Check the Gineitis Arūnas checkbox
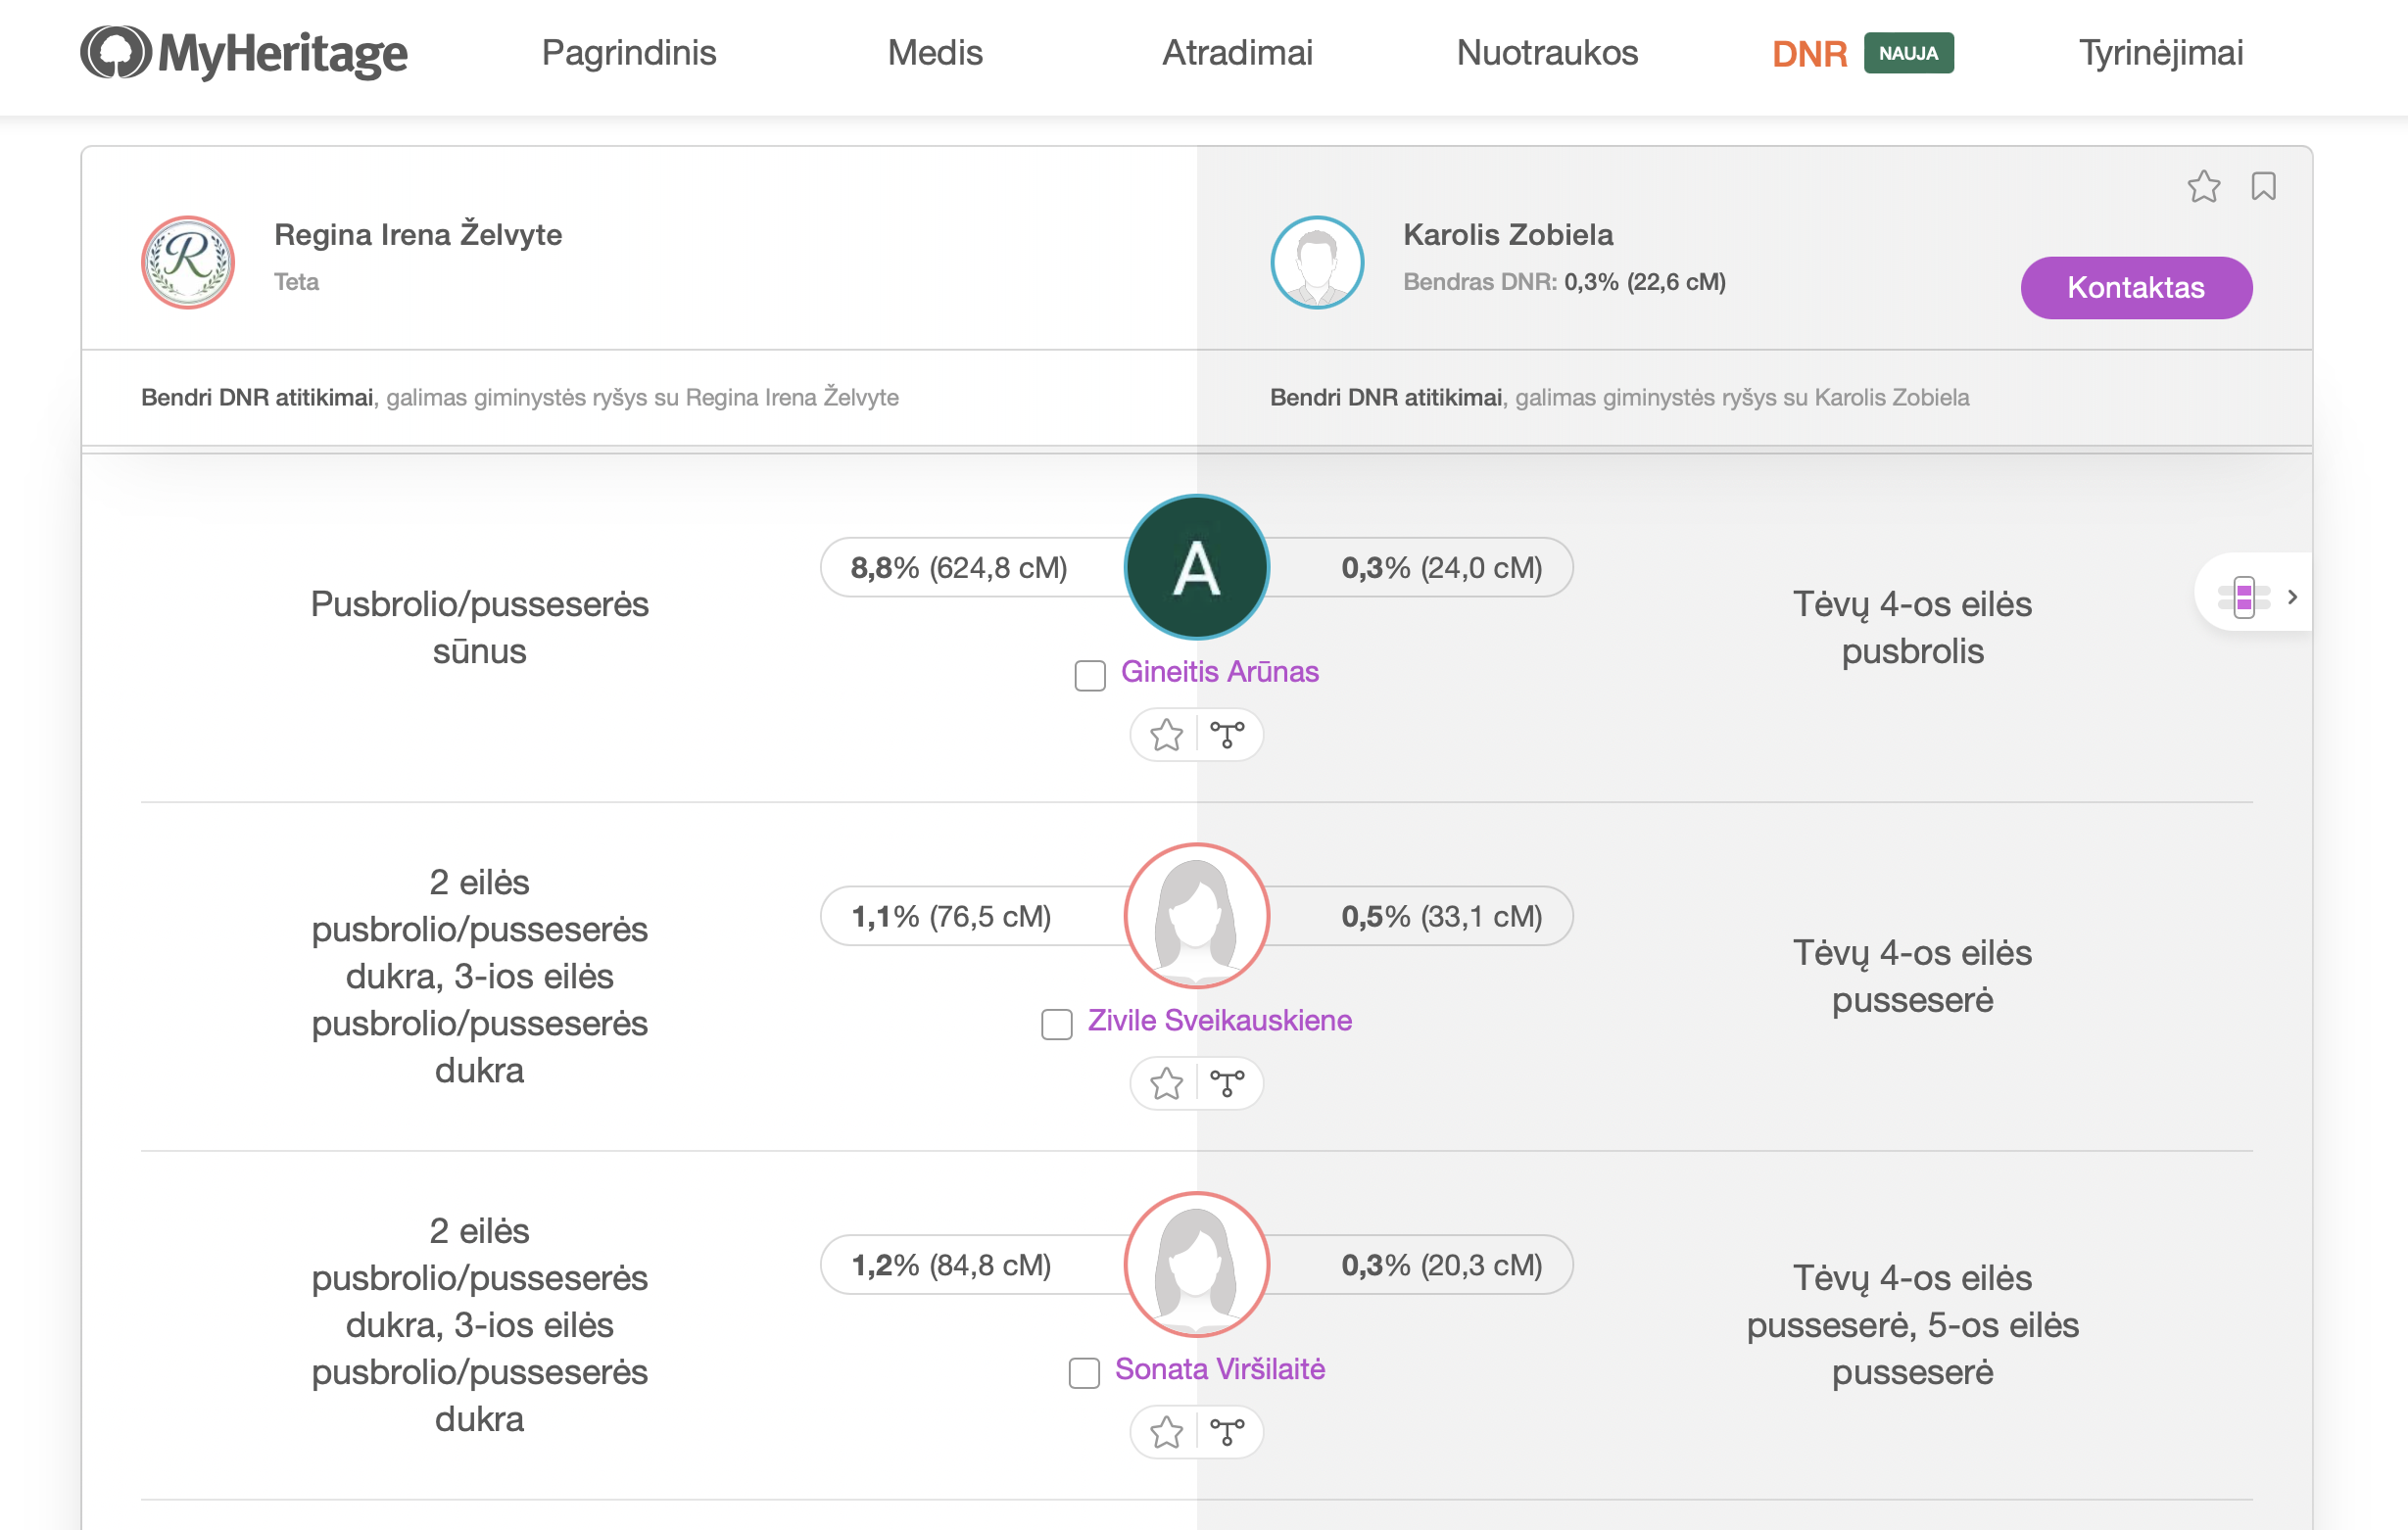Screen dimensions: 2408x1530 [1090, 676]
